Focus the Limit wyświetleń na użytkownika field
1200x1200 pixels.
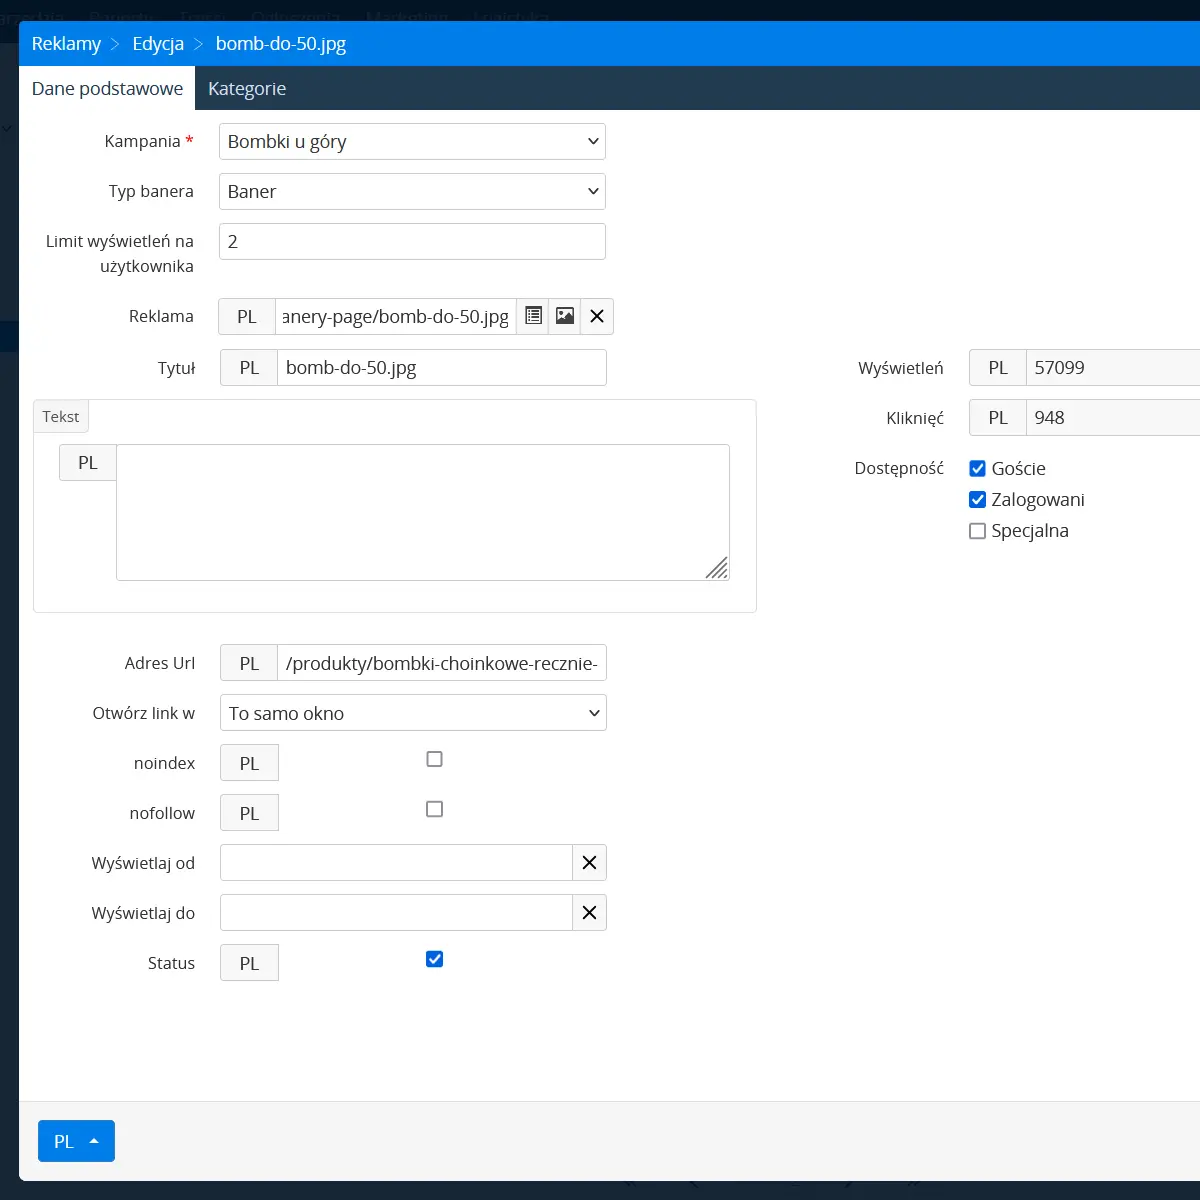412,241
